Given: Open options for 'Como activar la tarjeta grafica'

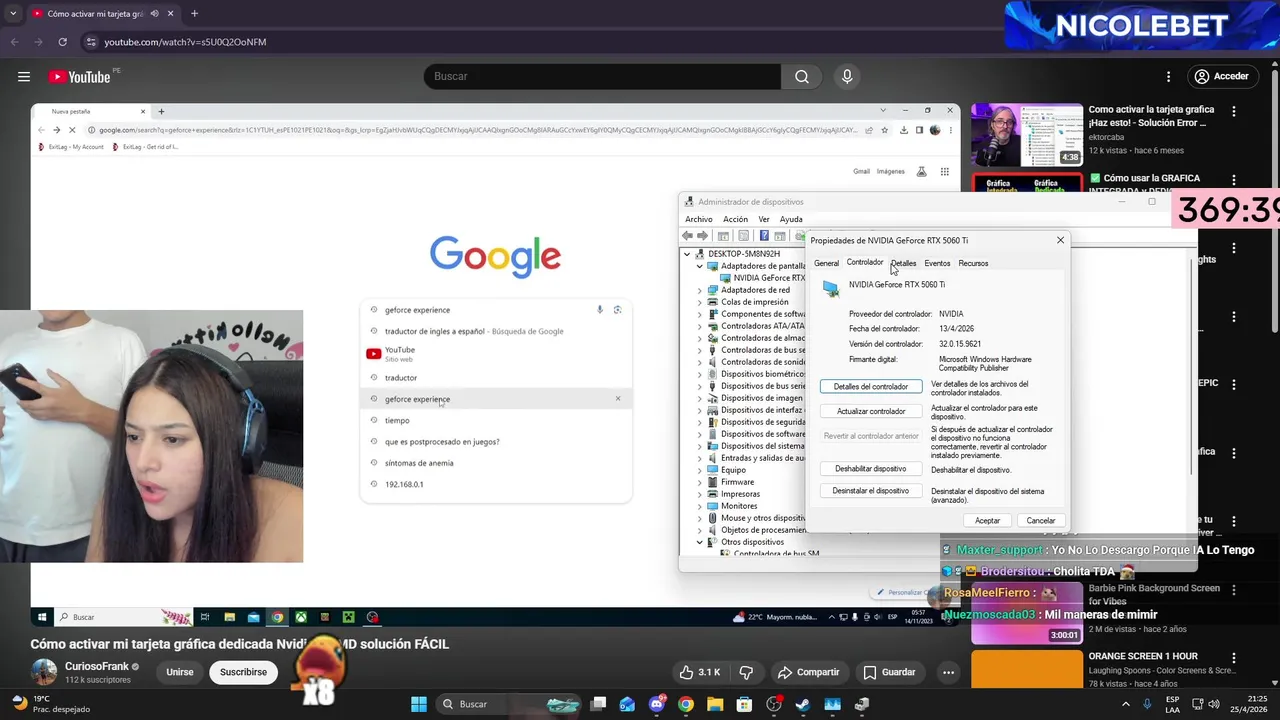Looking at the screenshot, I should pyautogui.click(x=1234, y=111).
